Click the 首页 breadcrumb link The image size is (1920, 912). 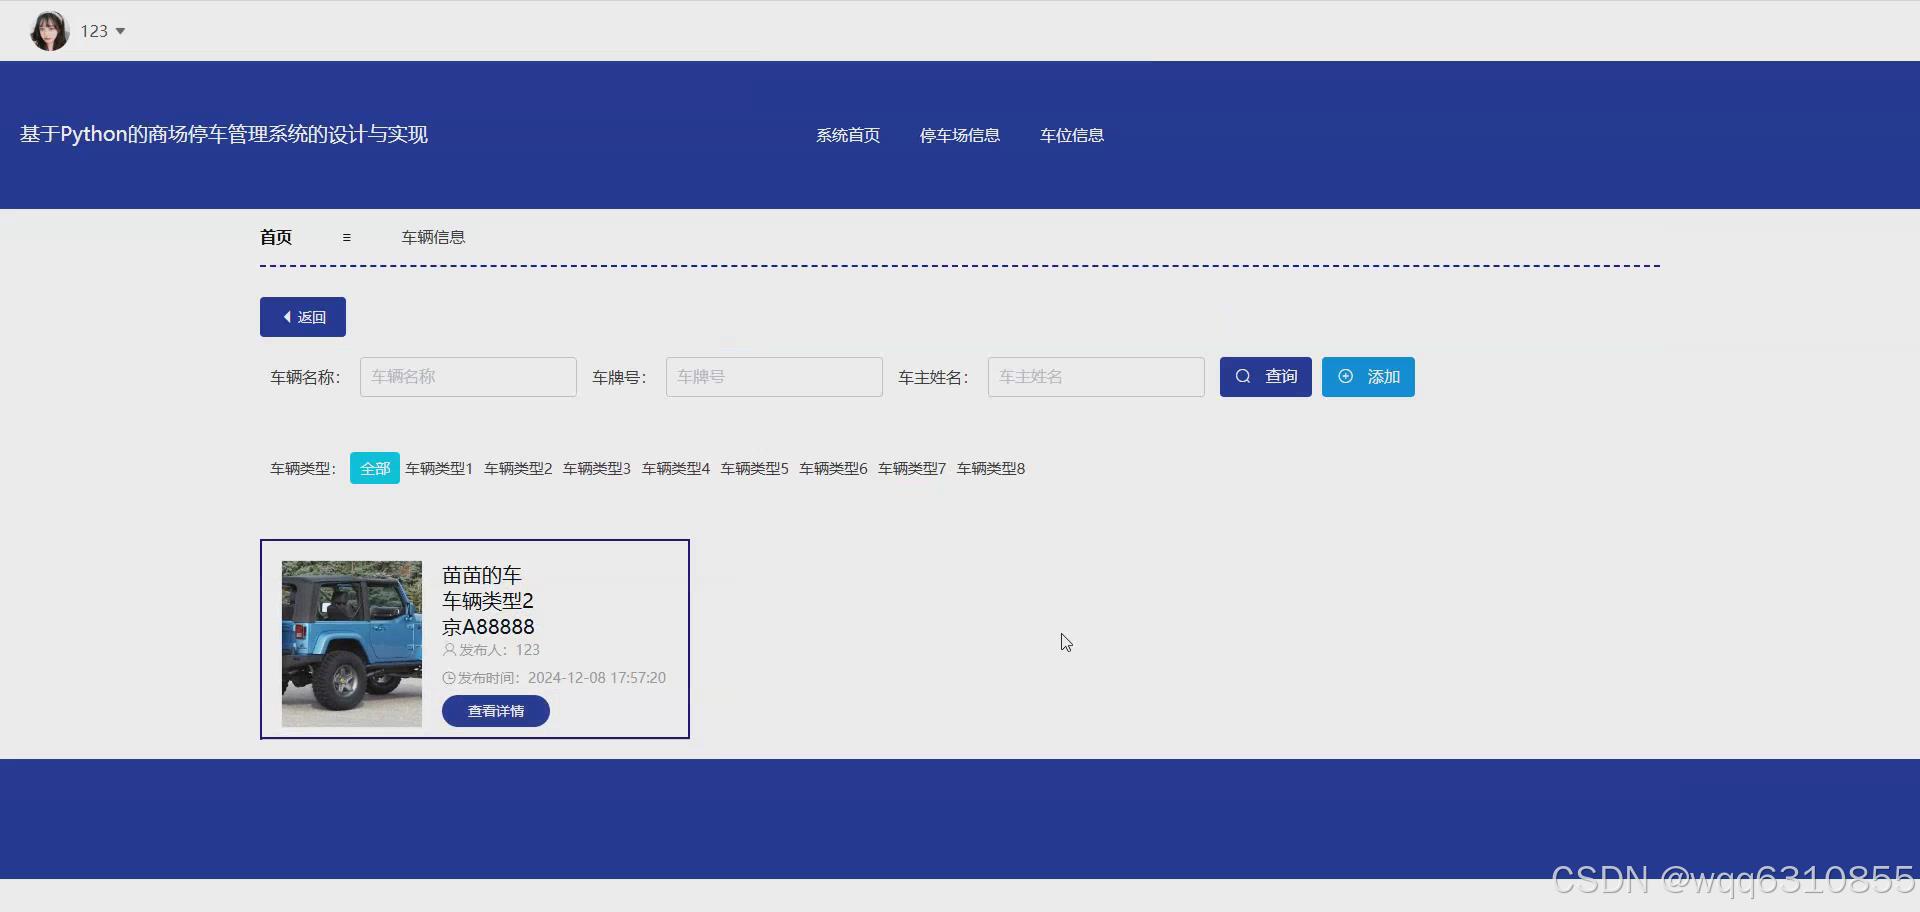point(276,237)
